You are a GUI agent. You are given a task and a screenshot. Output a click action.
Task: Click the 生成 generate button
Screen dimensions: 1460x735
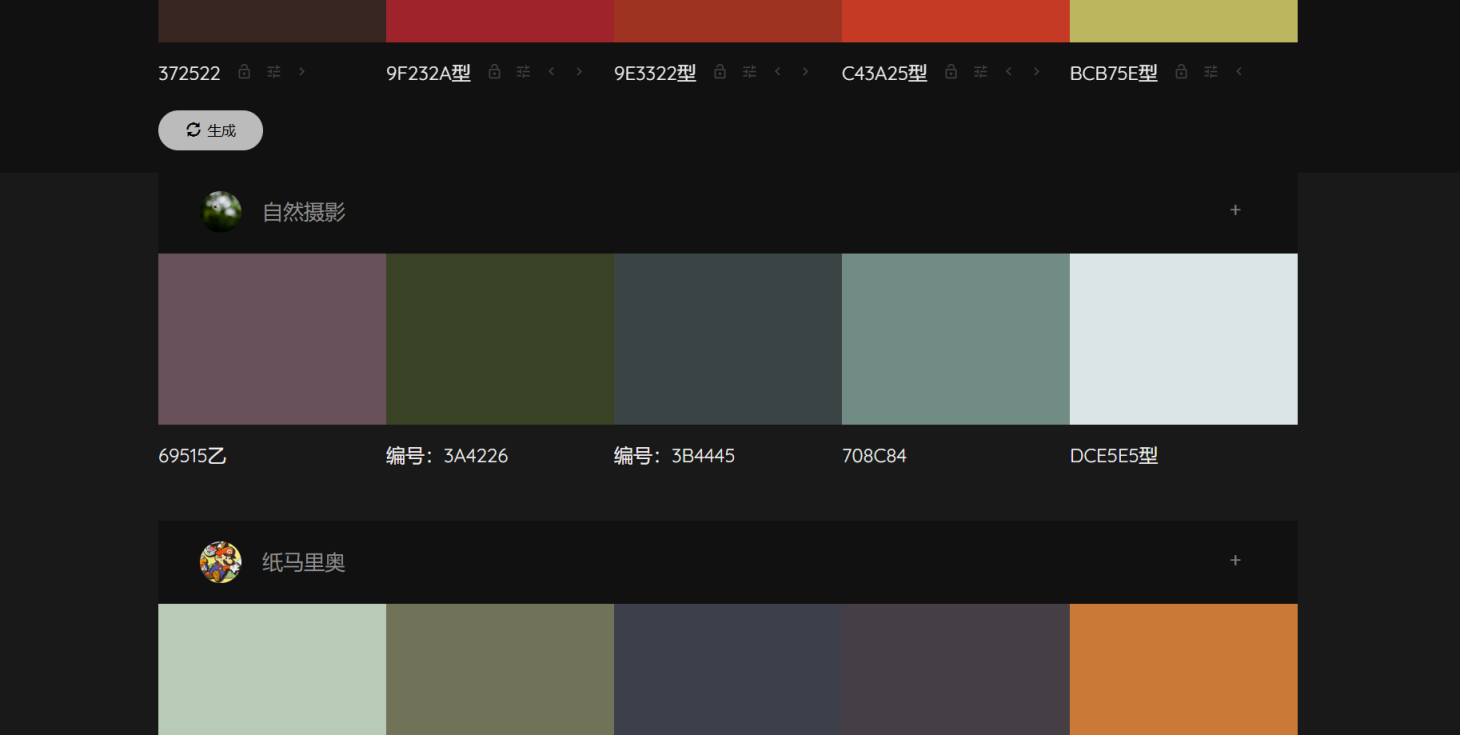(x=210, y=130)
